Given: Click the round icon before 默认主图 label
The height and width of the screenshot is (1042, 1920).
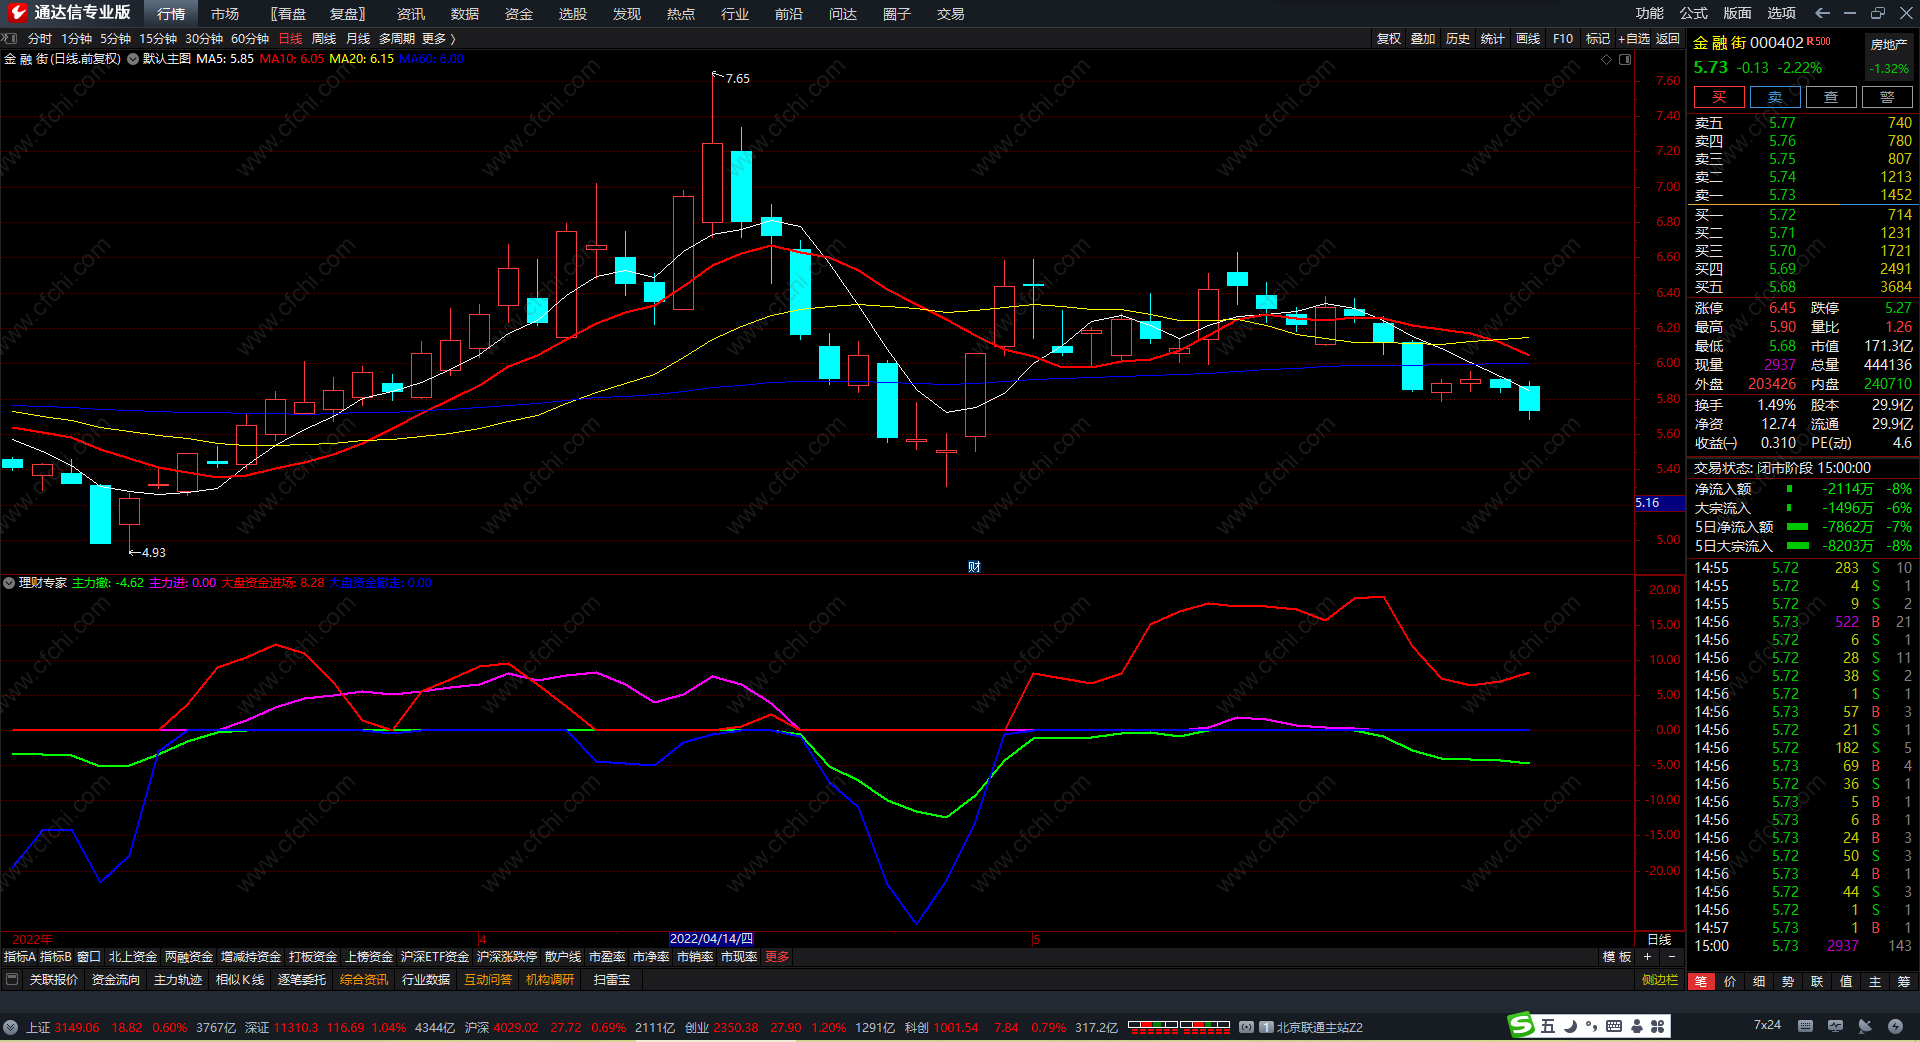Looking at the screenshot, I should (133, 59).
